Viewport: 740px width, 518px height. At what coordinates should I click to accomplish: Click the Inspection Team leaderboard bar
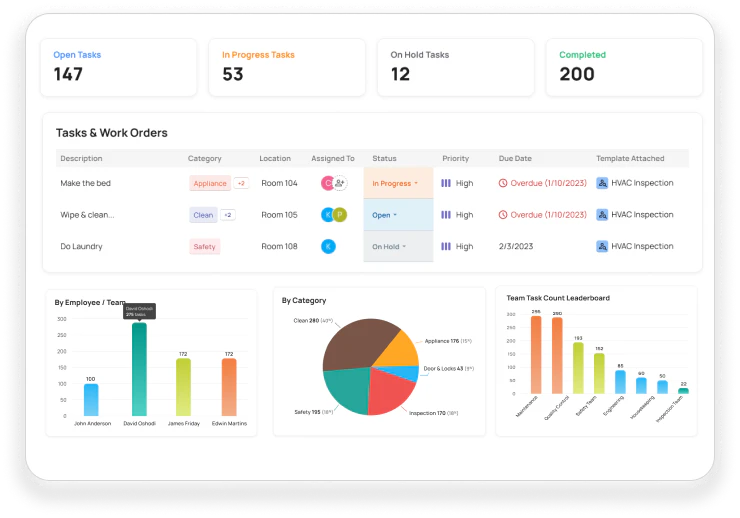683,391
